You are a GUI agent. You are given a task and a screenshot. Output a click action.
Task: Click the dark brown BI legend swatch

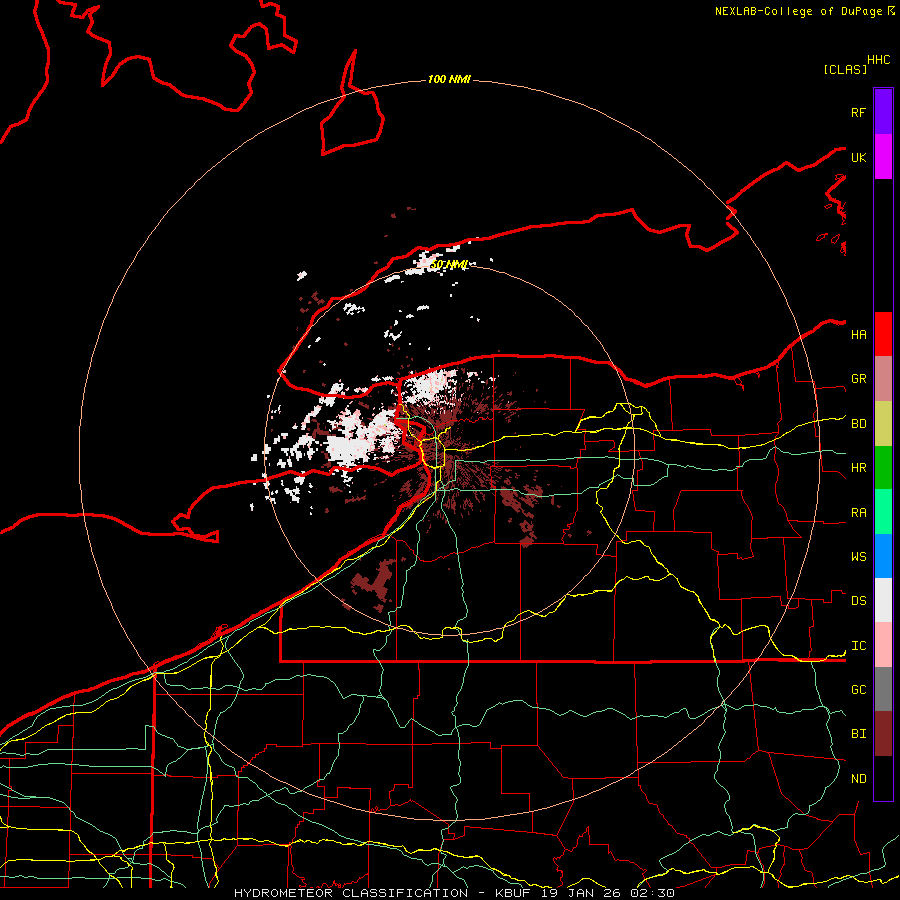pos(883,734)
